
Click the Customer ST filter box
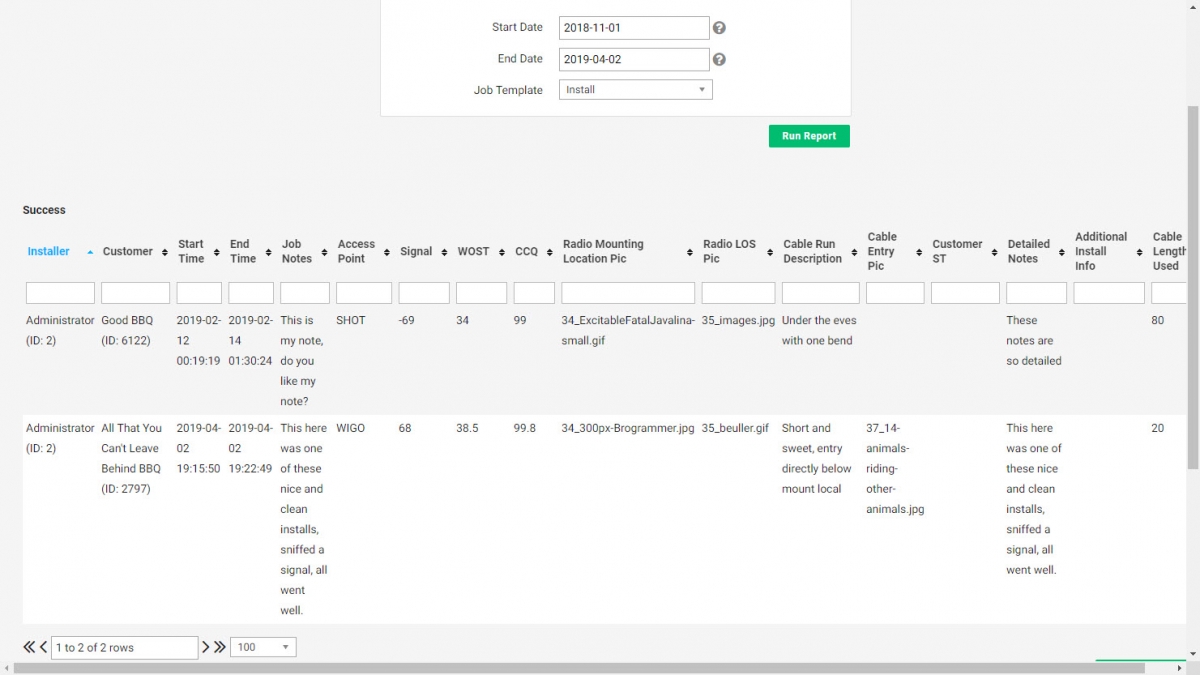coord(965,293)
